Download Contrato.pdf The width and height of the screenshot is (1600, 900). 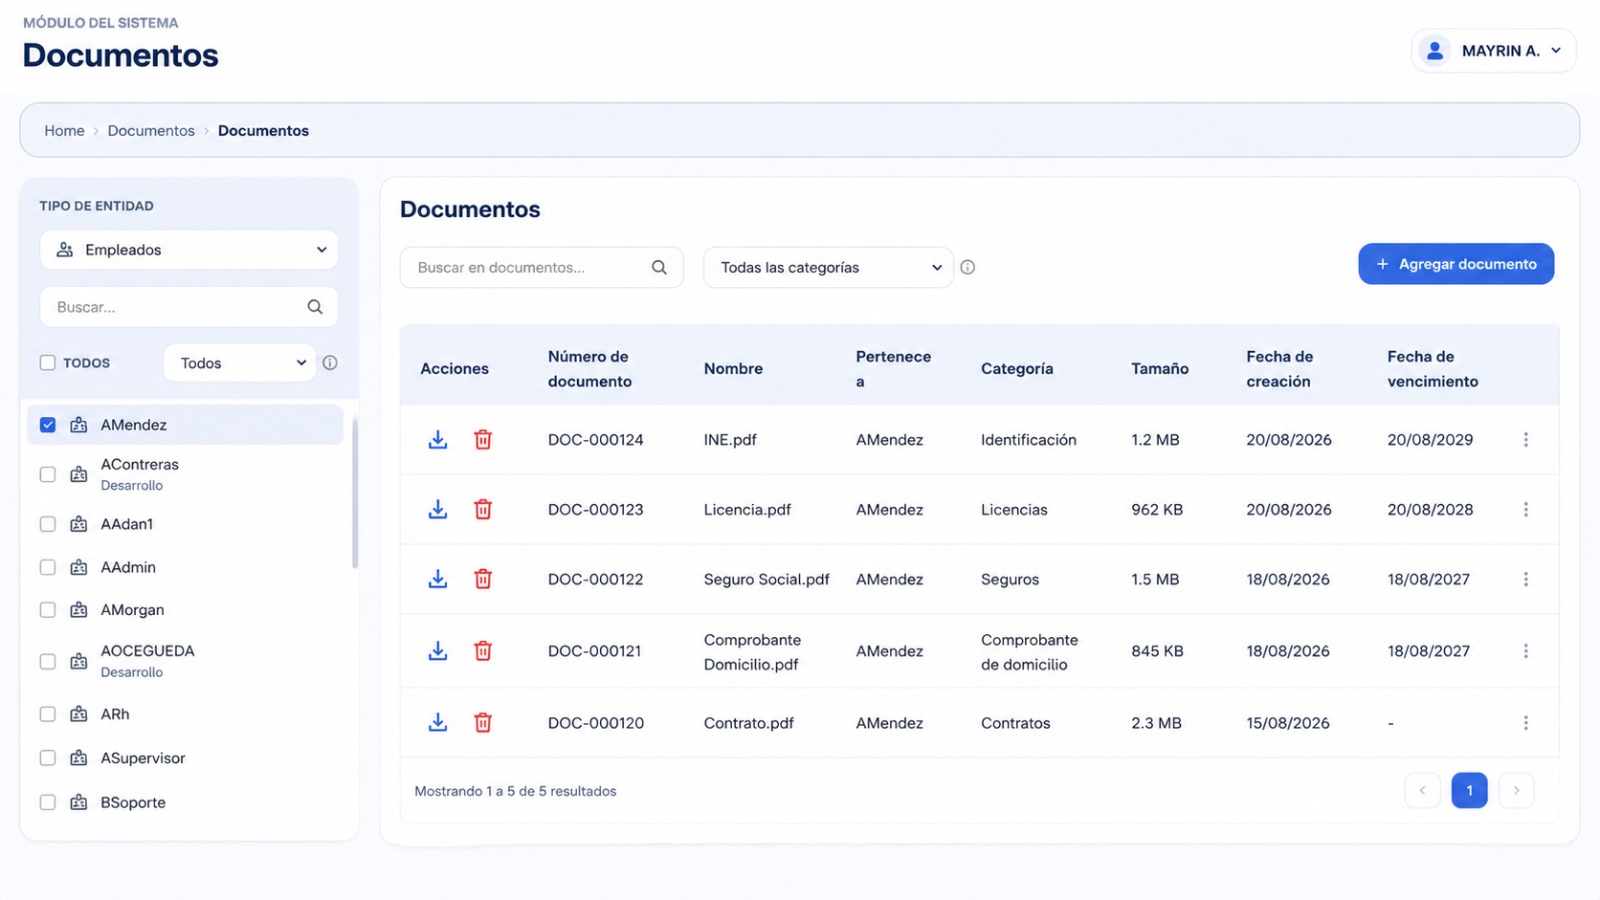pos(438,723)
